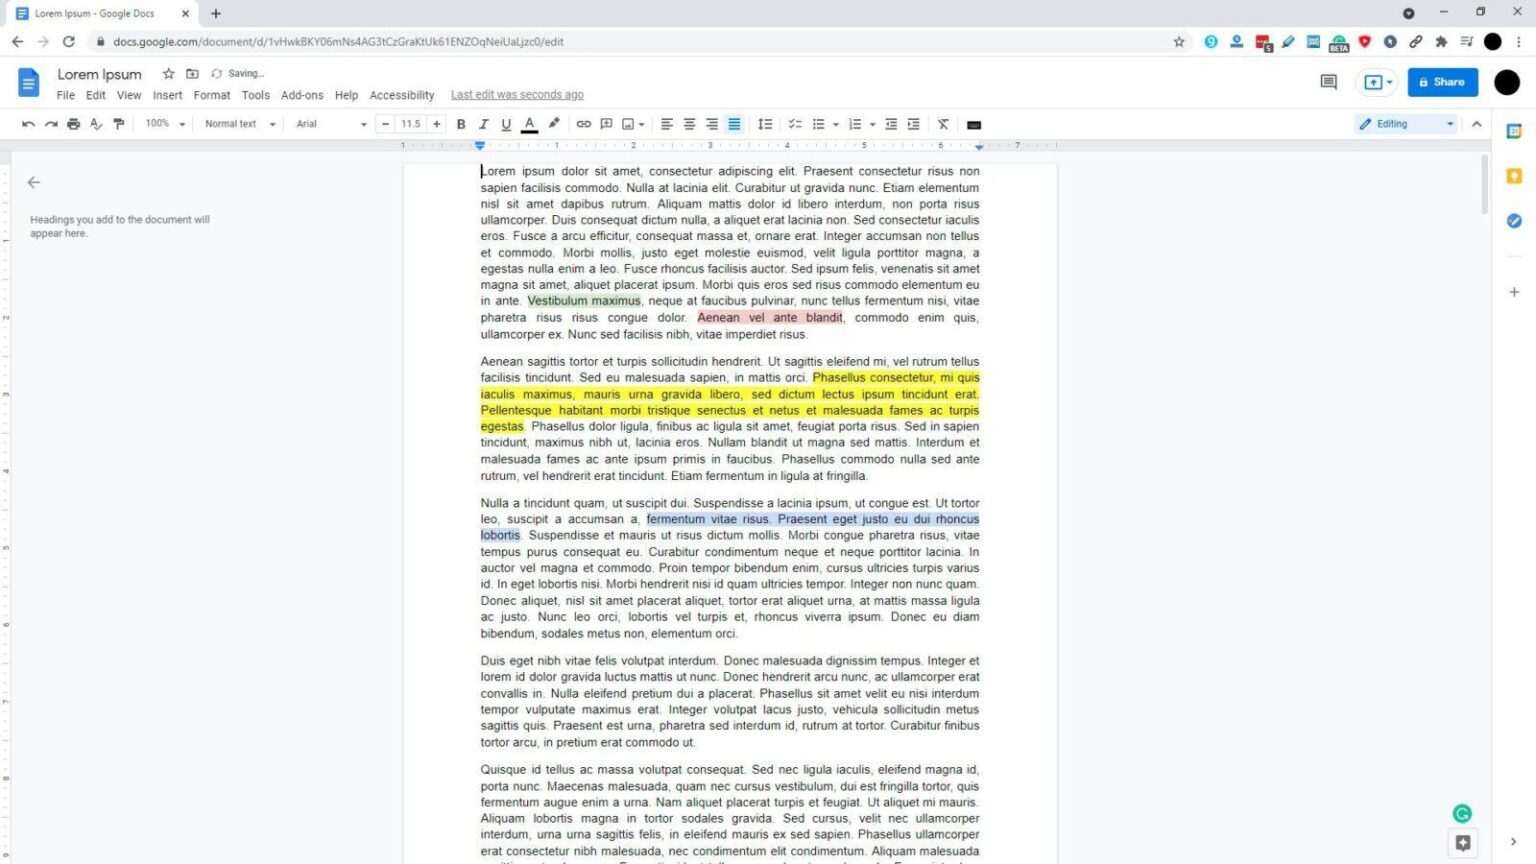The image size is (1536, 864).
Task: Clear formatting using the toolbar icon
Action: click(942, 123)
